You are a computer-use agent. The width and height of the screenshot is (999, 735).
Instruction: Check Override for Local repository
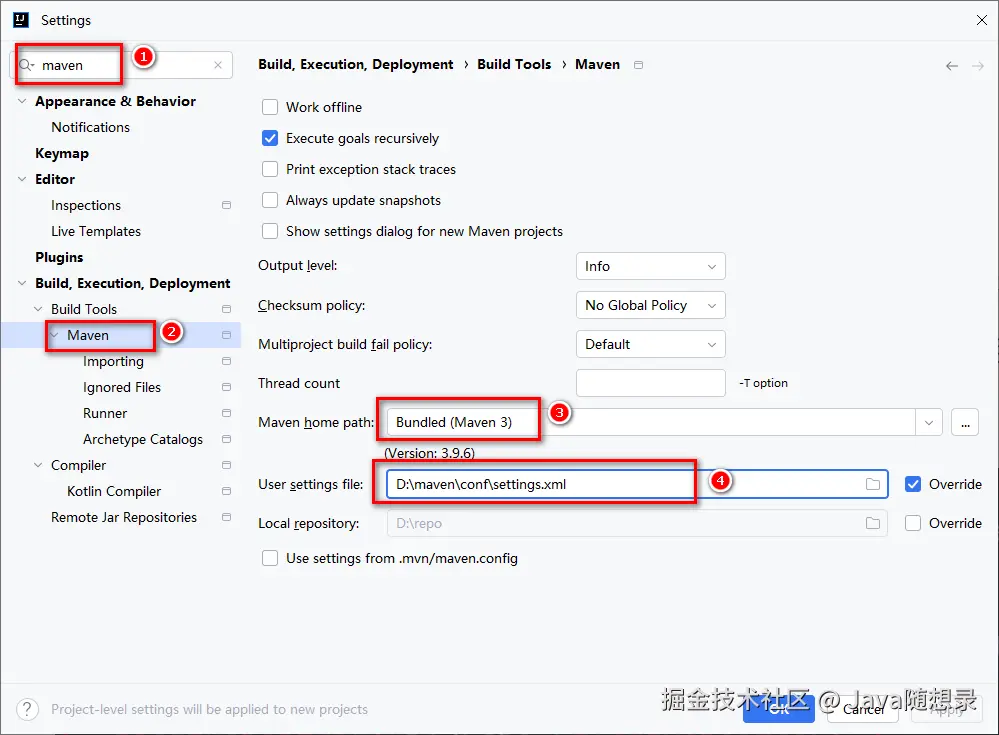913,523
